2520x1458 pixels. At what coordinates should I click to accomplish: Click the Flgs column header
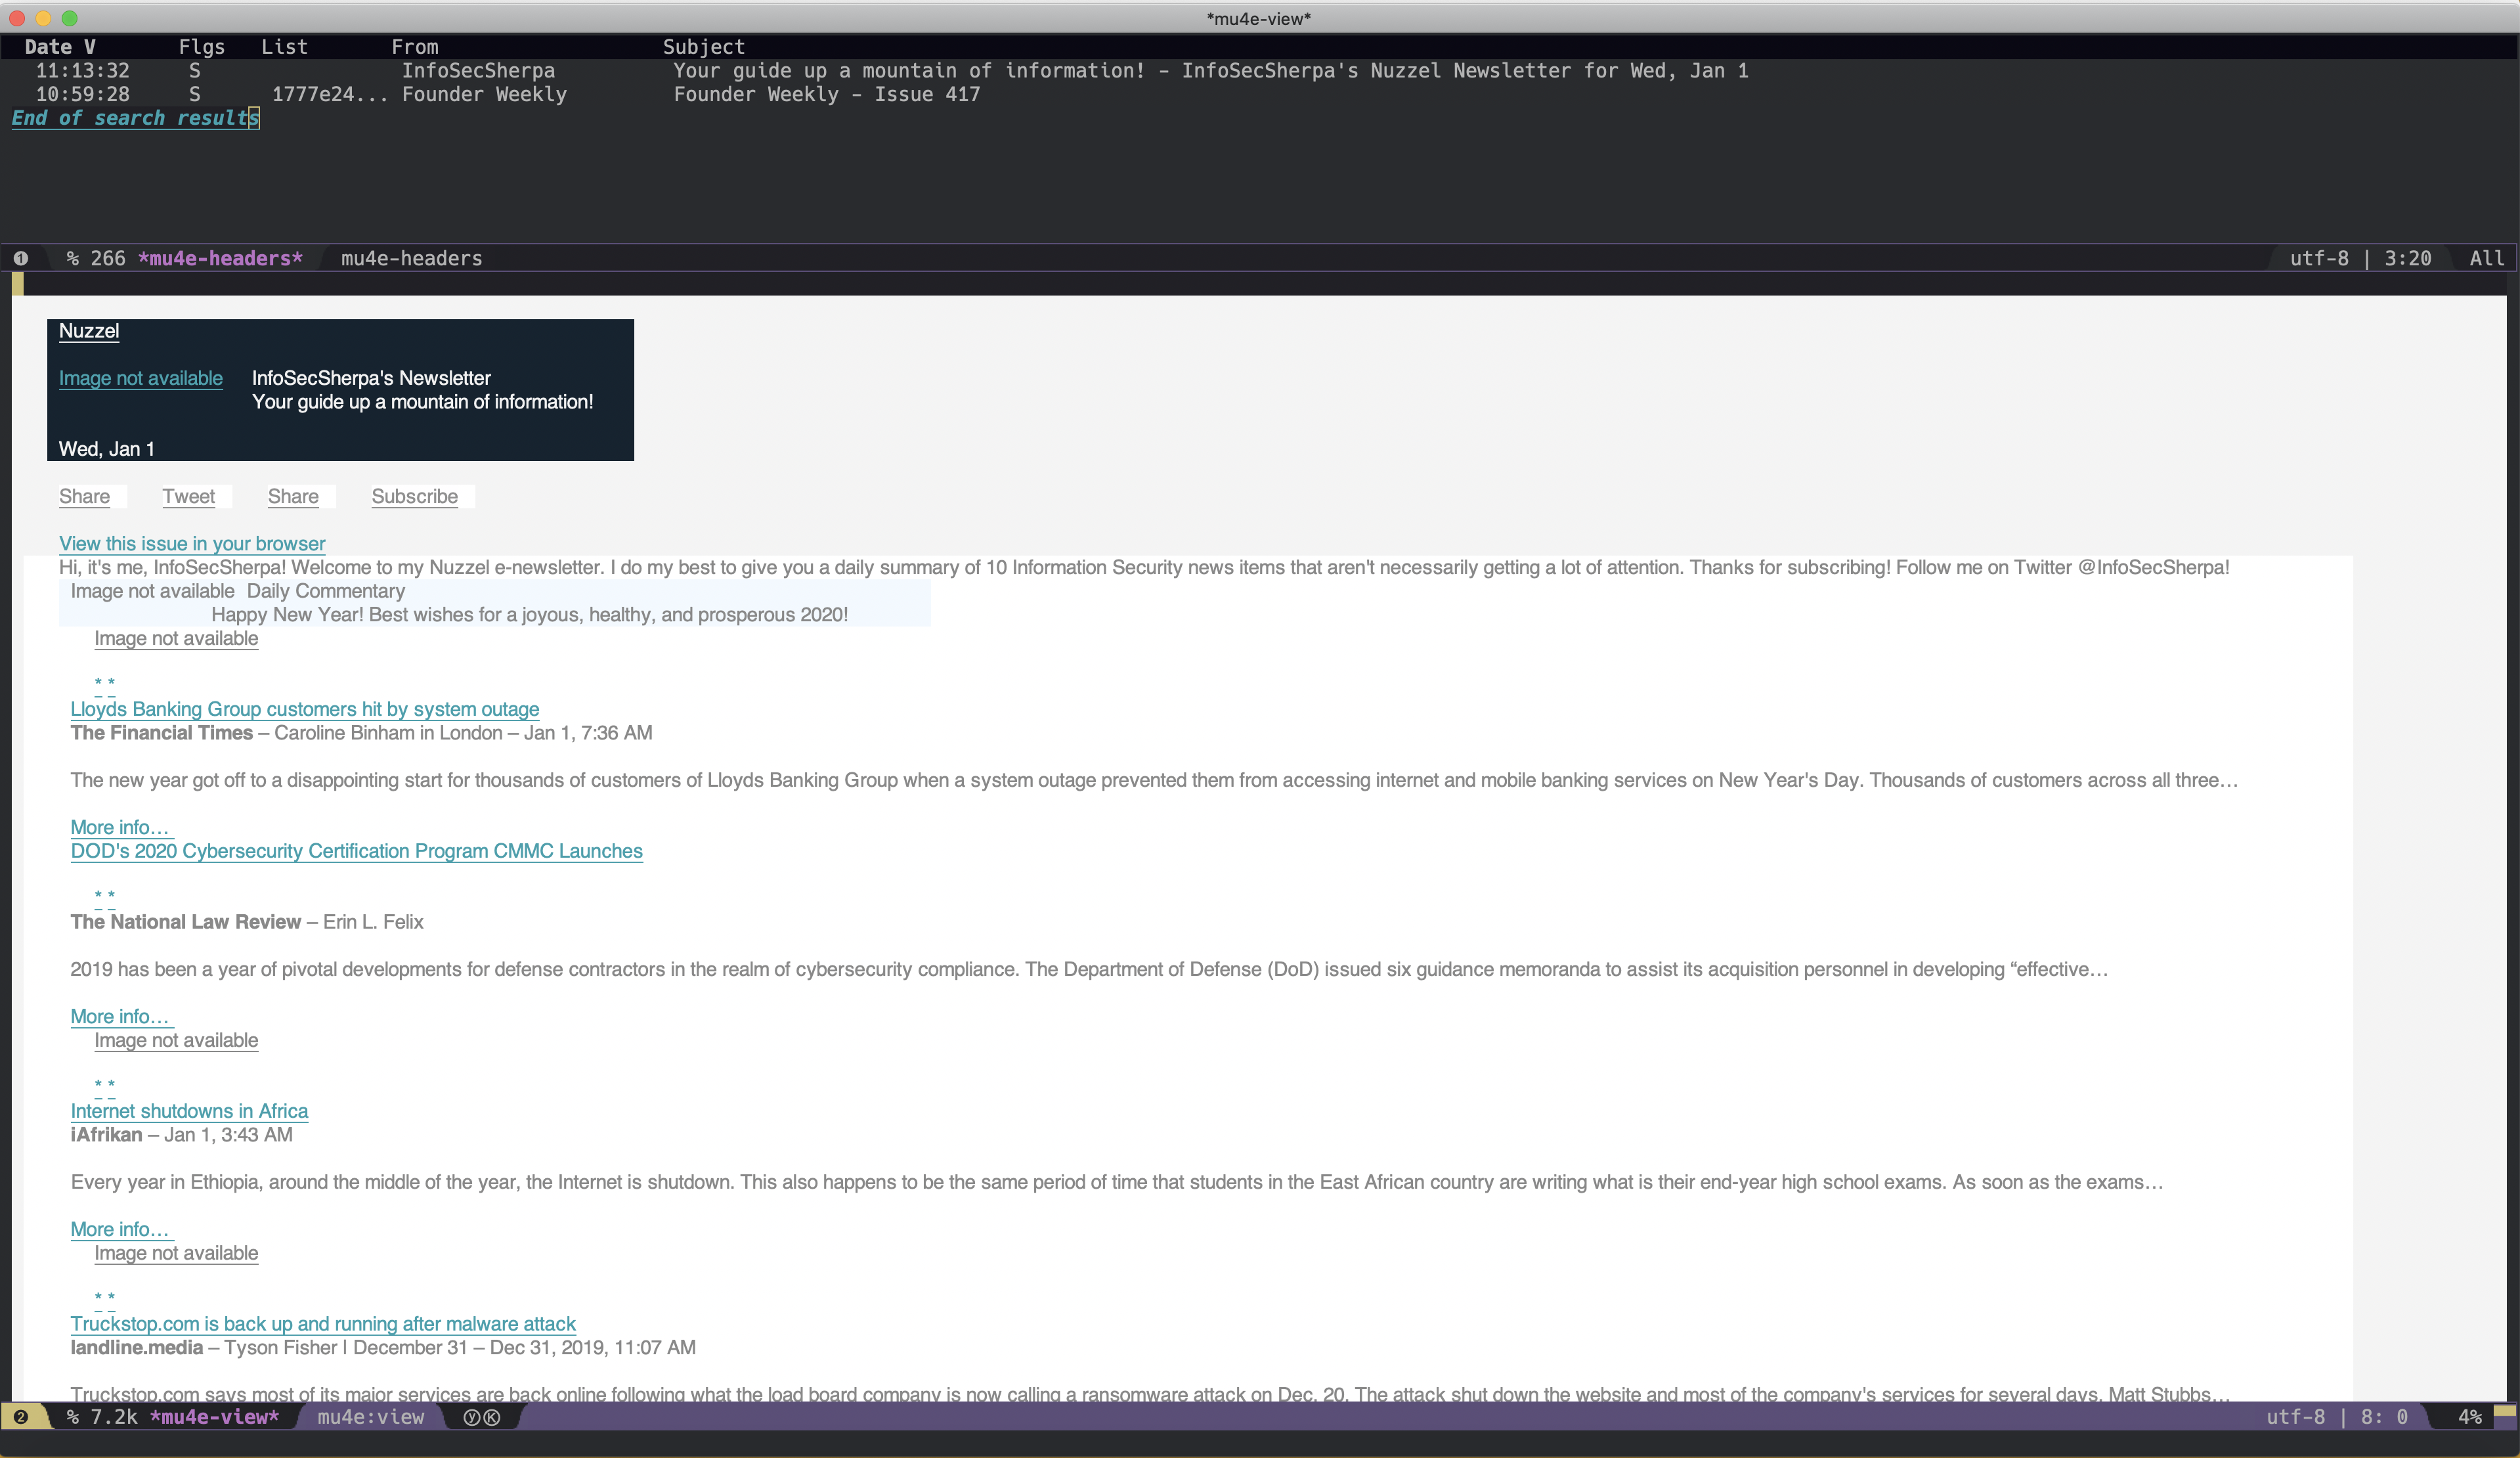[202, 47]
